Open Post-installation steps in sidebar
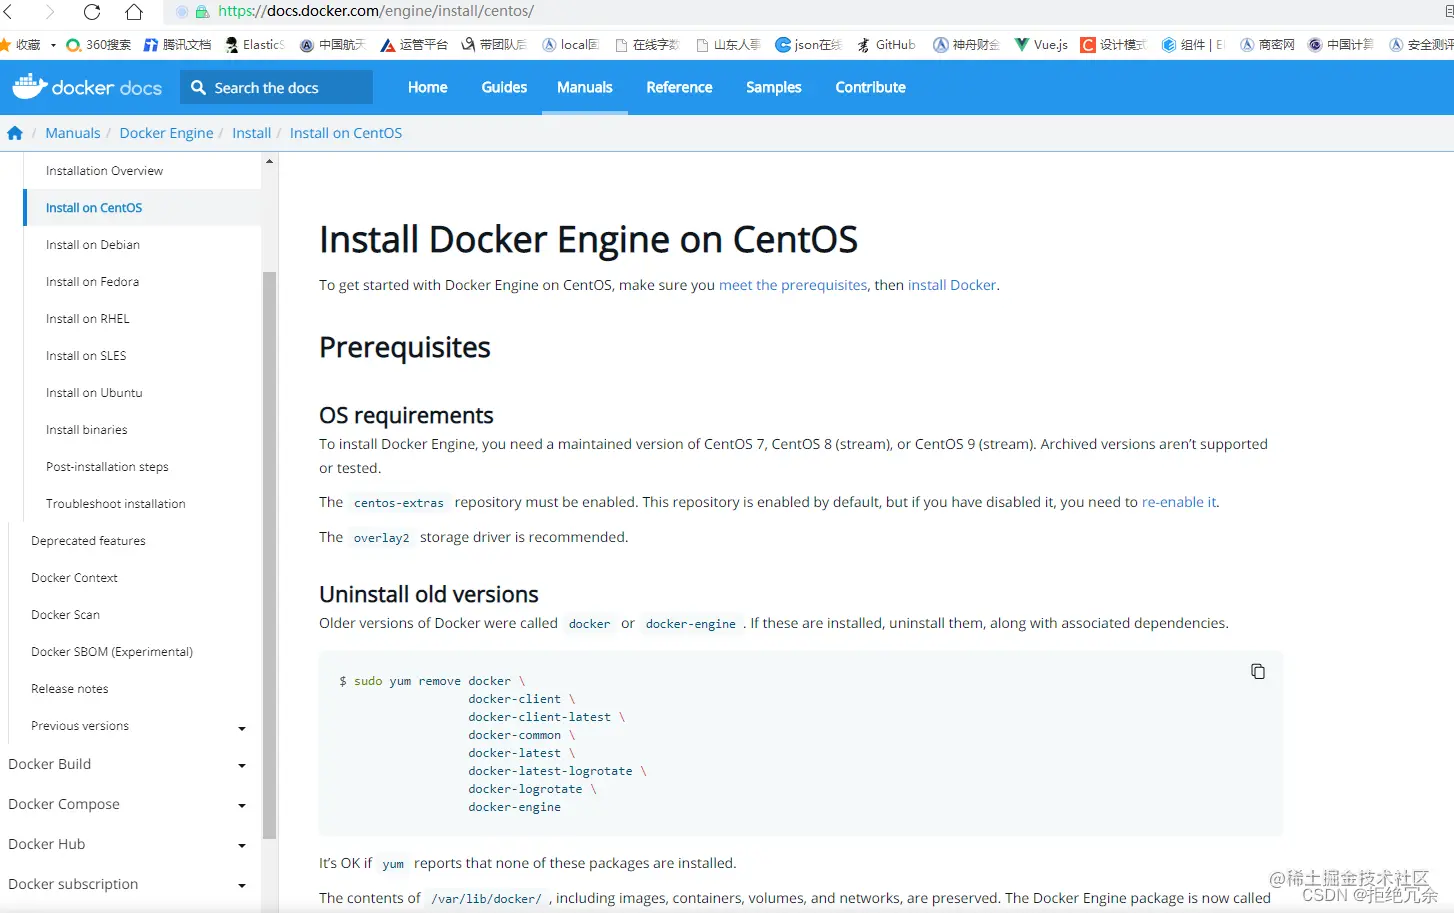 (x=107, y=467)
